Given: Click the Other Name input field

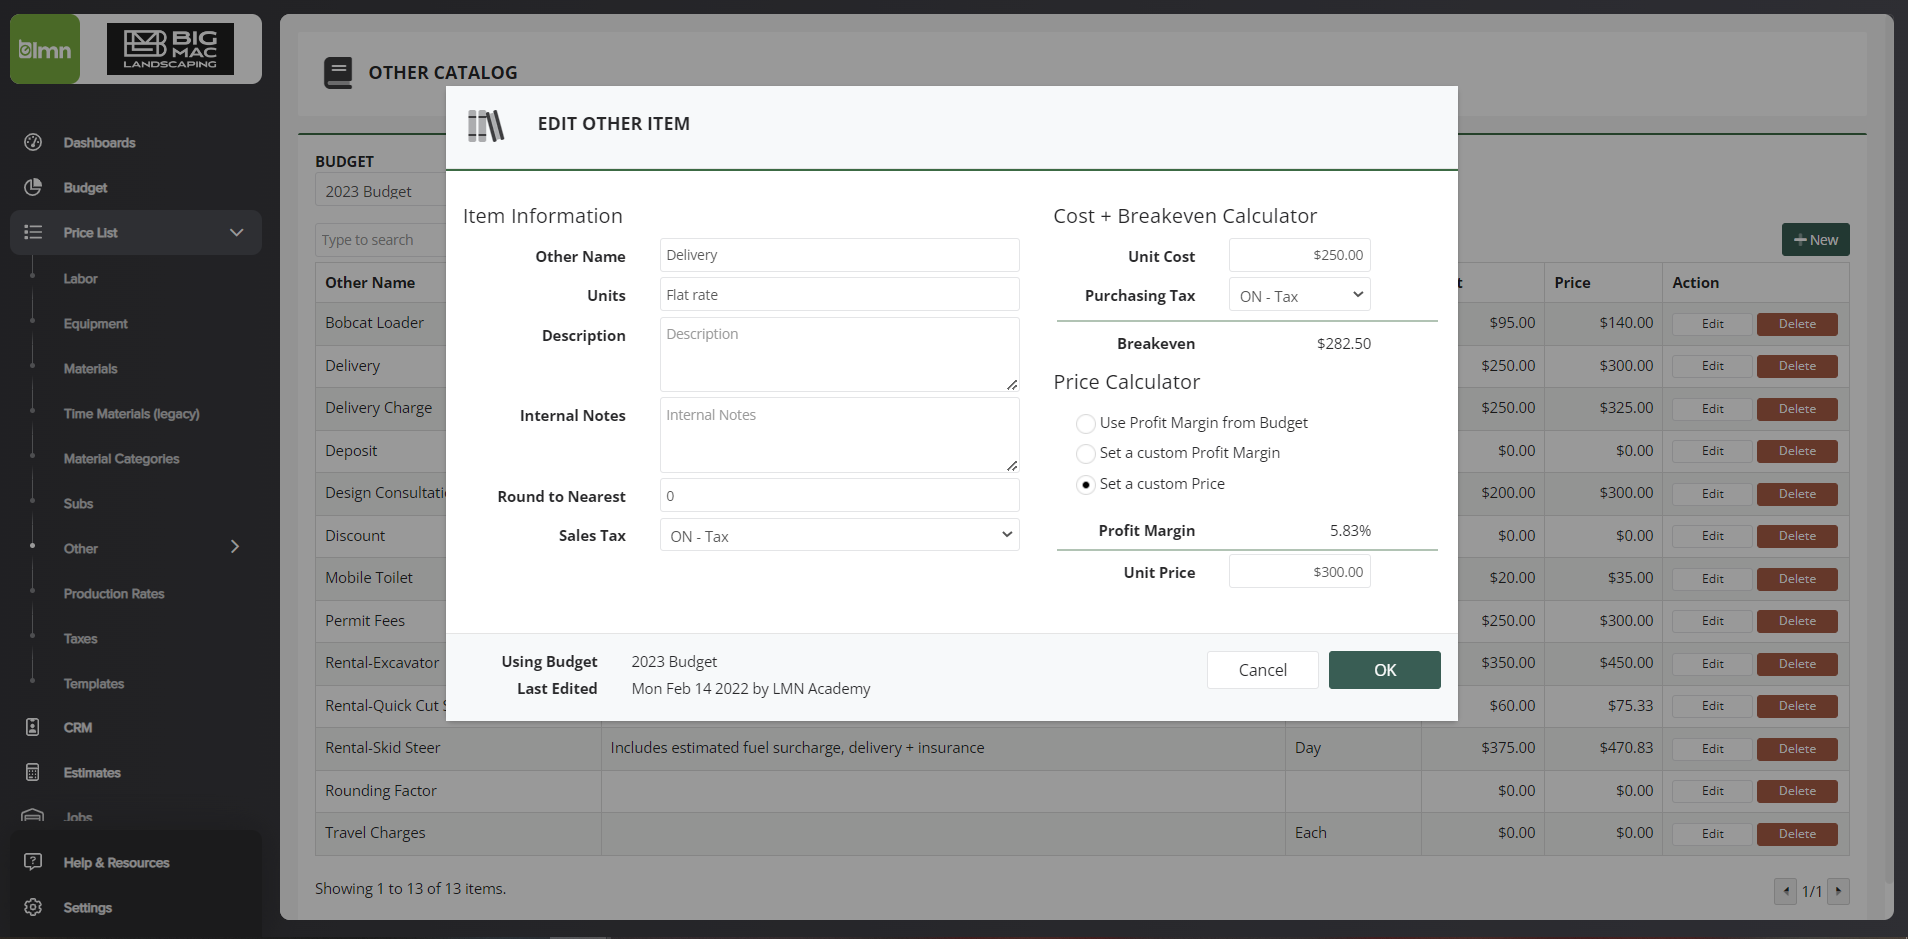Looking at the screenshot, I should [x=839, y=255].
